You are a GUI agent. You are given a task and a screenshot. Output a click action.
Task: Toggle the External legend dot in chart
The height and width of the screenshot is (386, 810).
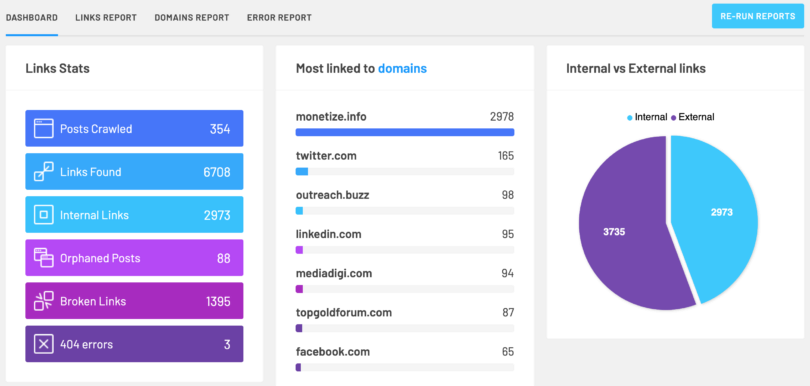point(674,117)
